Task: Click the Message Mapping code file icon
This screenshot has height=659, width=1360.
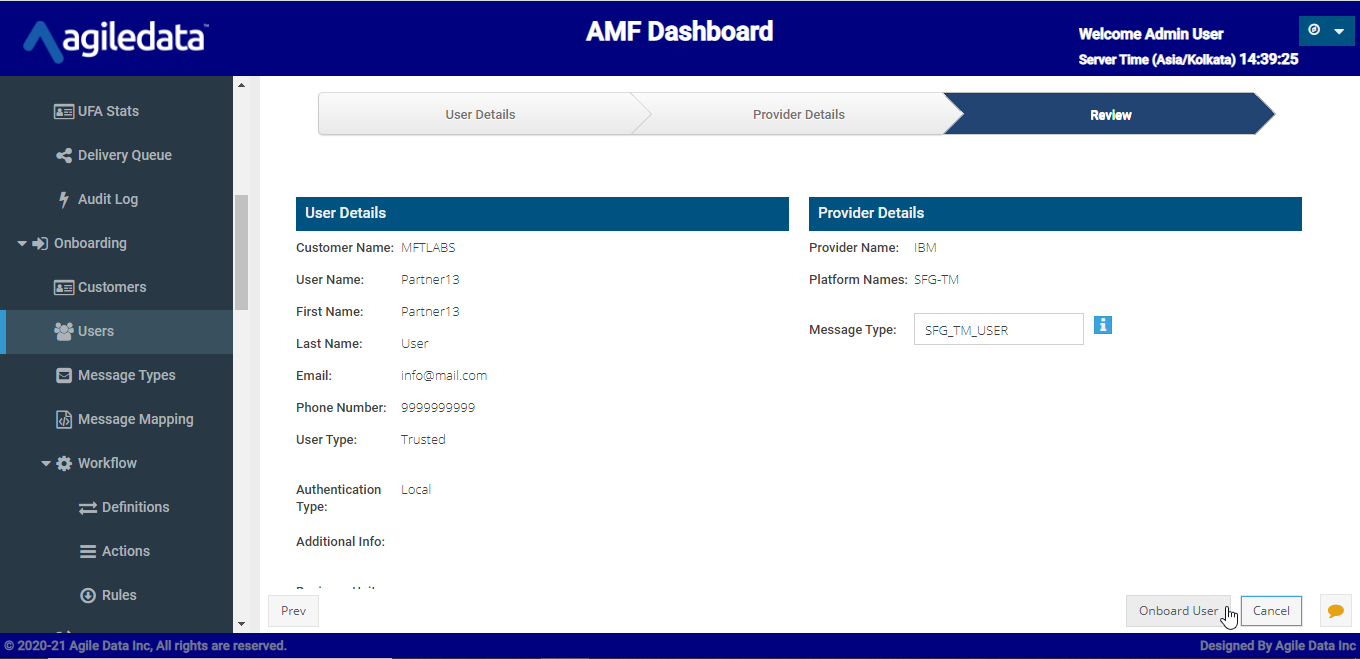Action: click(x=64, y=419)
